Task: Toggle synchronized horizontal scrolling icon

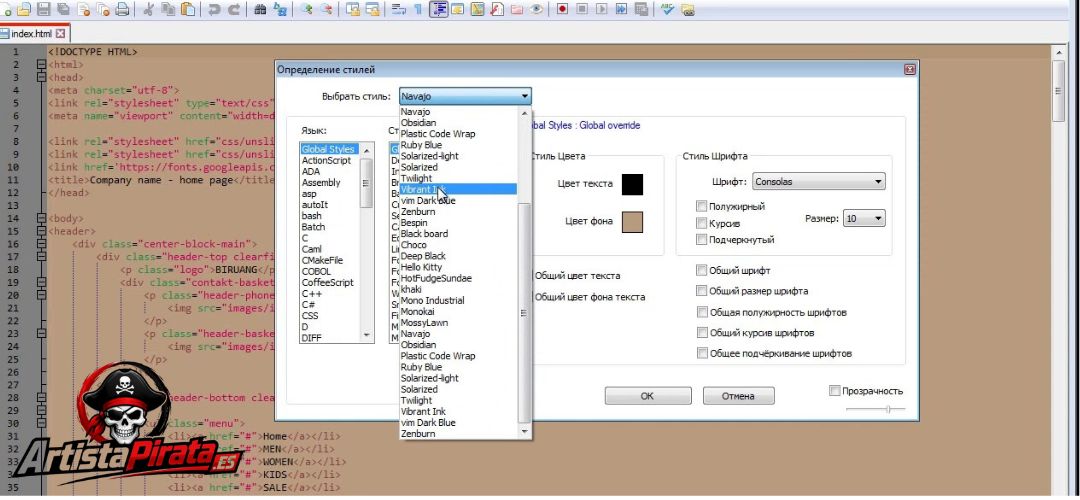Action: coord(373,10)
